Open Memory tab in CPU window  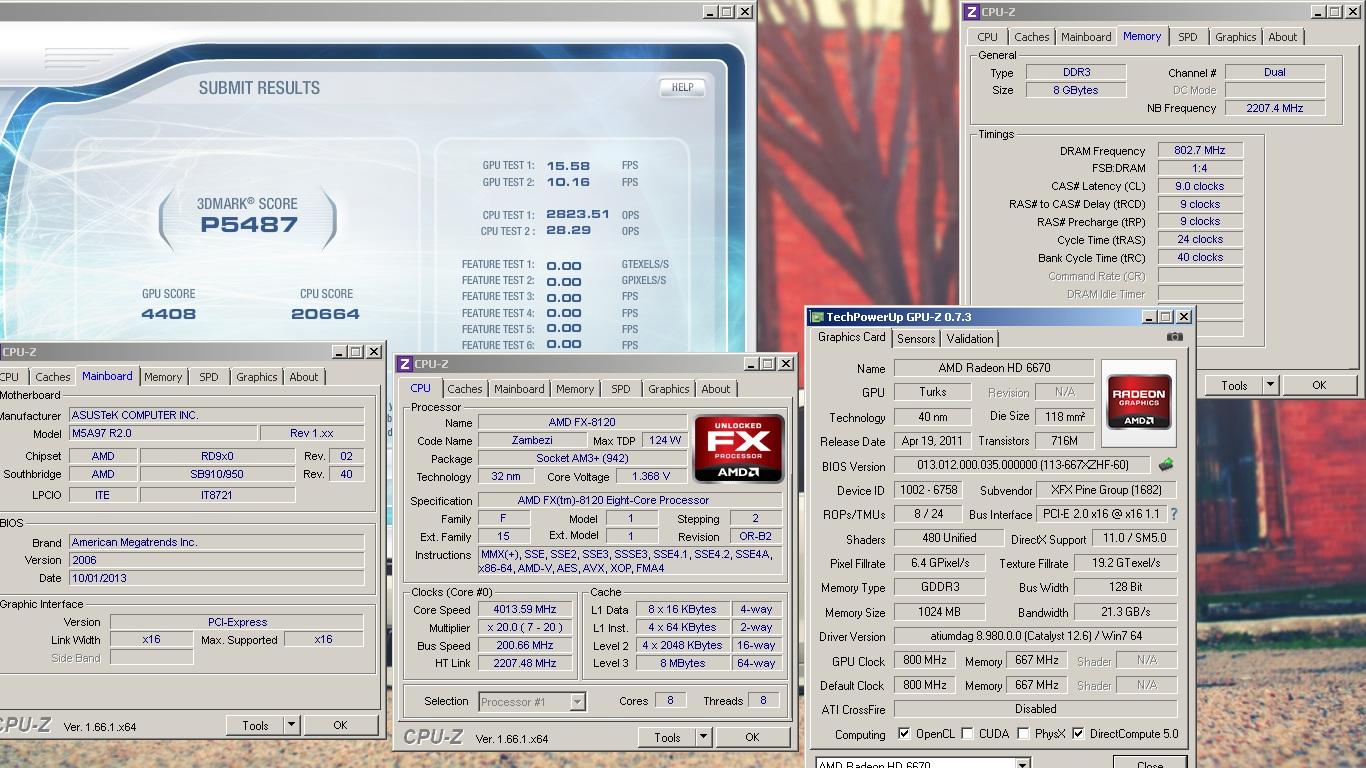click(x=574, y=389)
